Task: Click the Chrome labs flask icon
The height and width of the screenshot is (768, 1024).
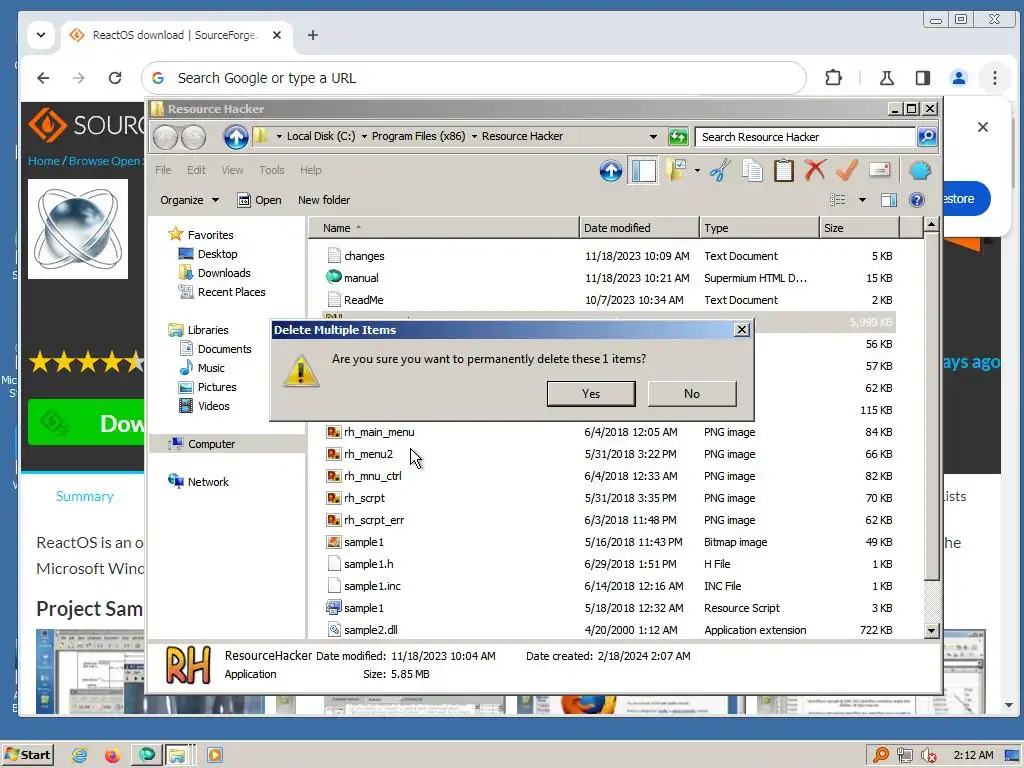Action: 886,78
